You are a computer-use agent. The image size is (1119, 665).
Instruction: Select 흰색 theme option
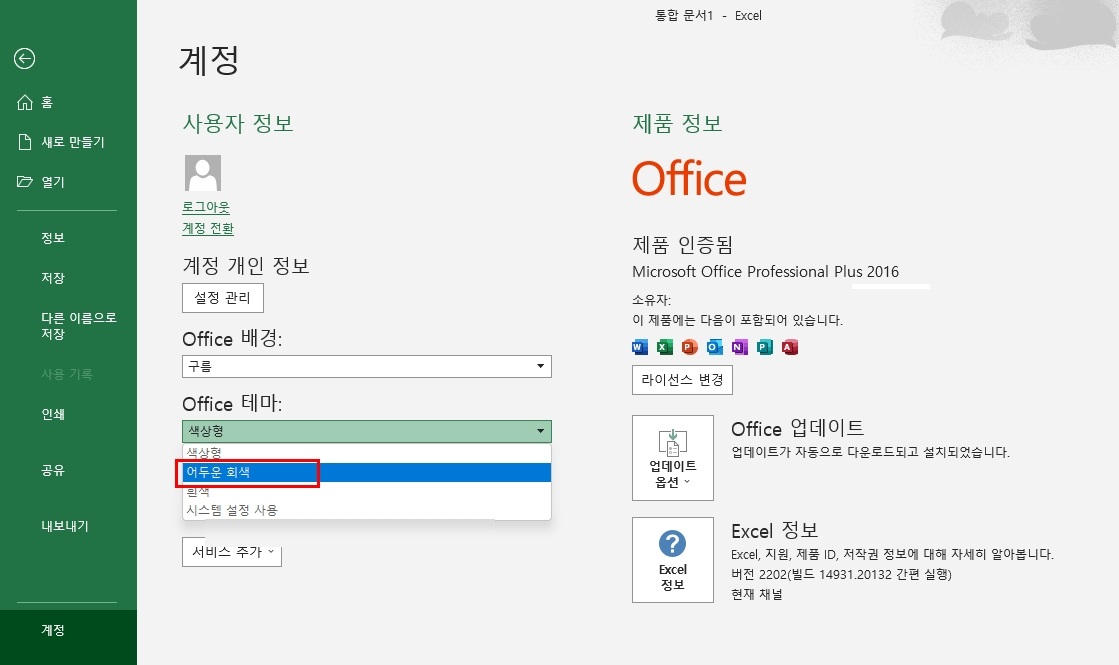[x=367, y=492]
